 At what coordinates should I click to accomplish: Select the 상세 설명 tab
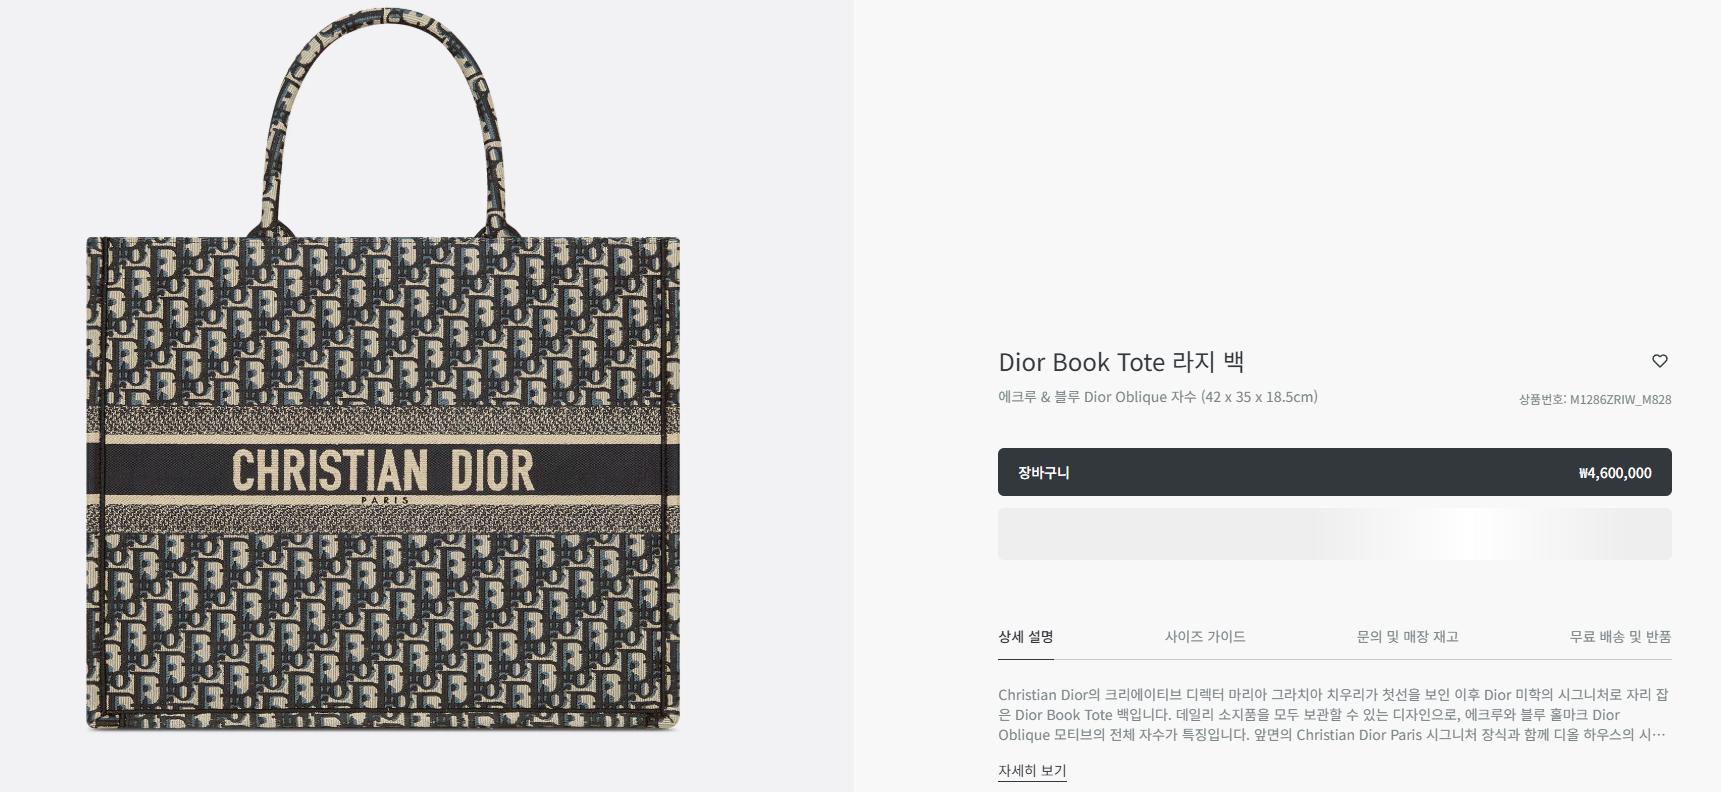1025,637
